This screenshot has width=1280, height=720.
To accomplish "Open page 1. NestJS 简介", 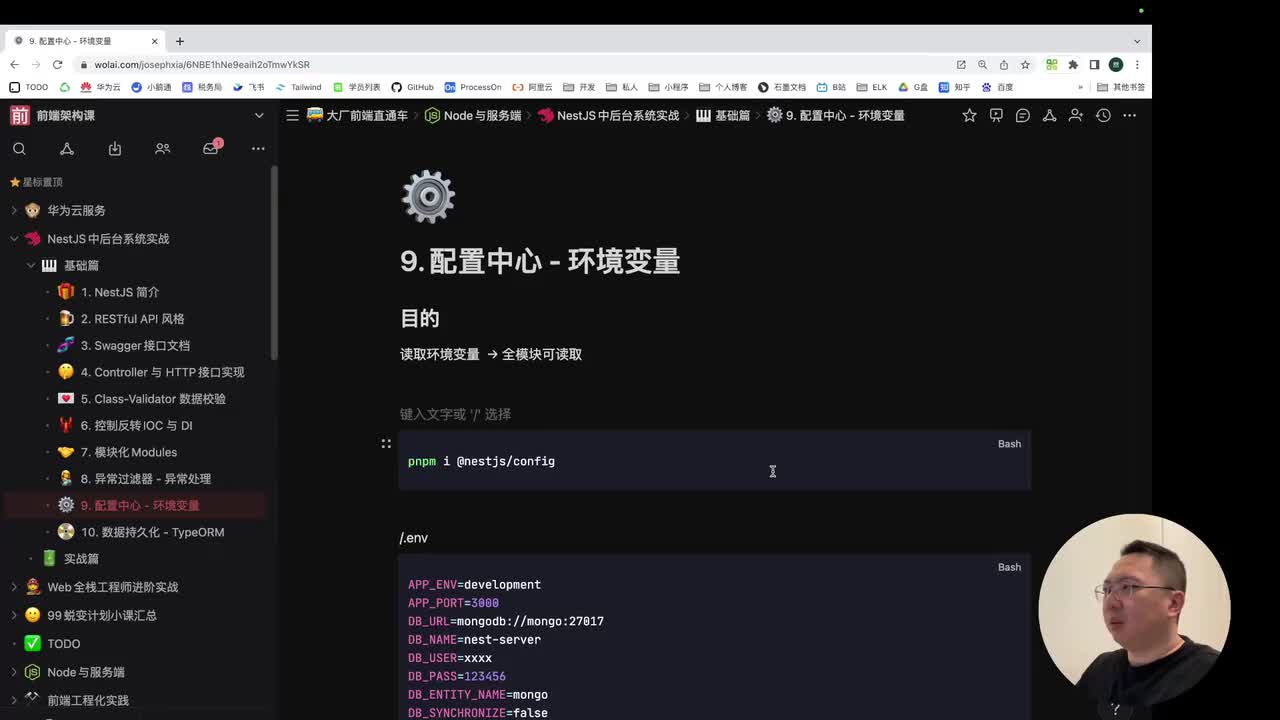I will 120,292.
